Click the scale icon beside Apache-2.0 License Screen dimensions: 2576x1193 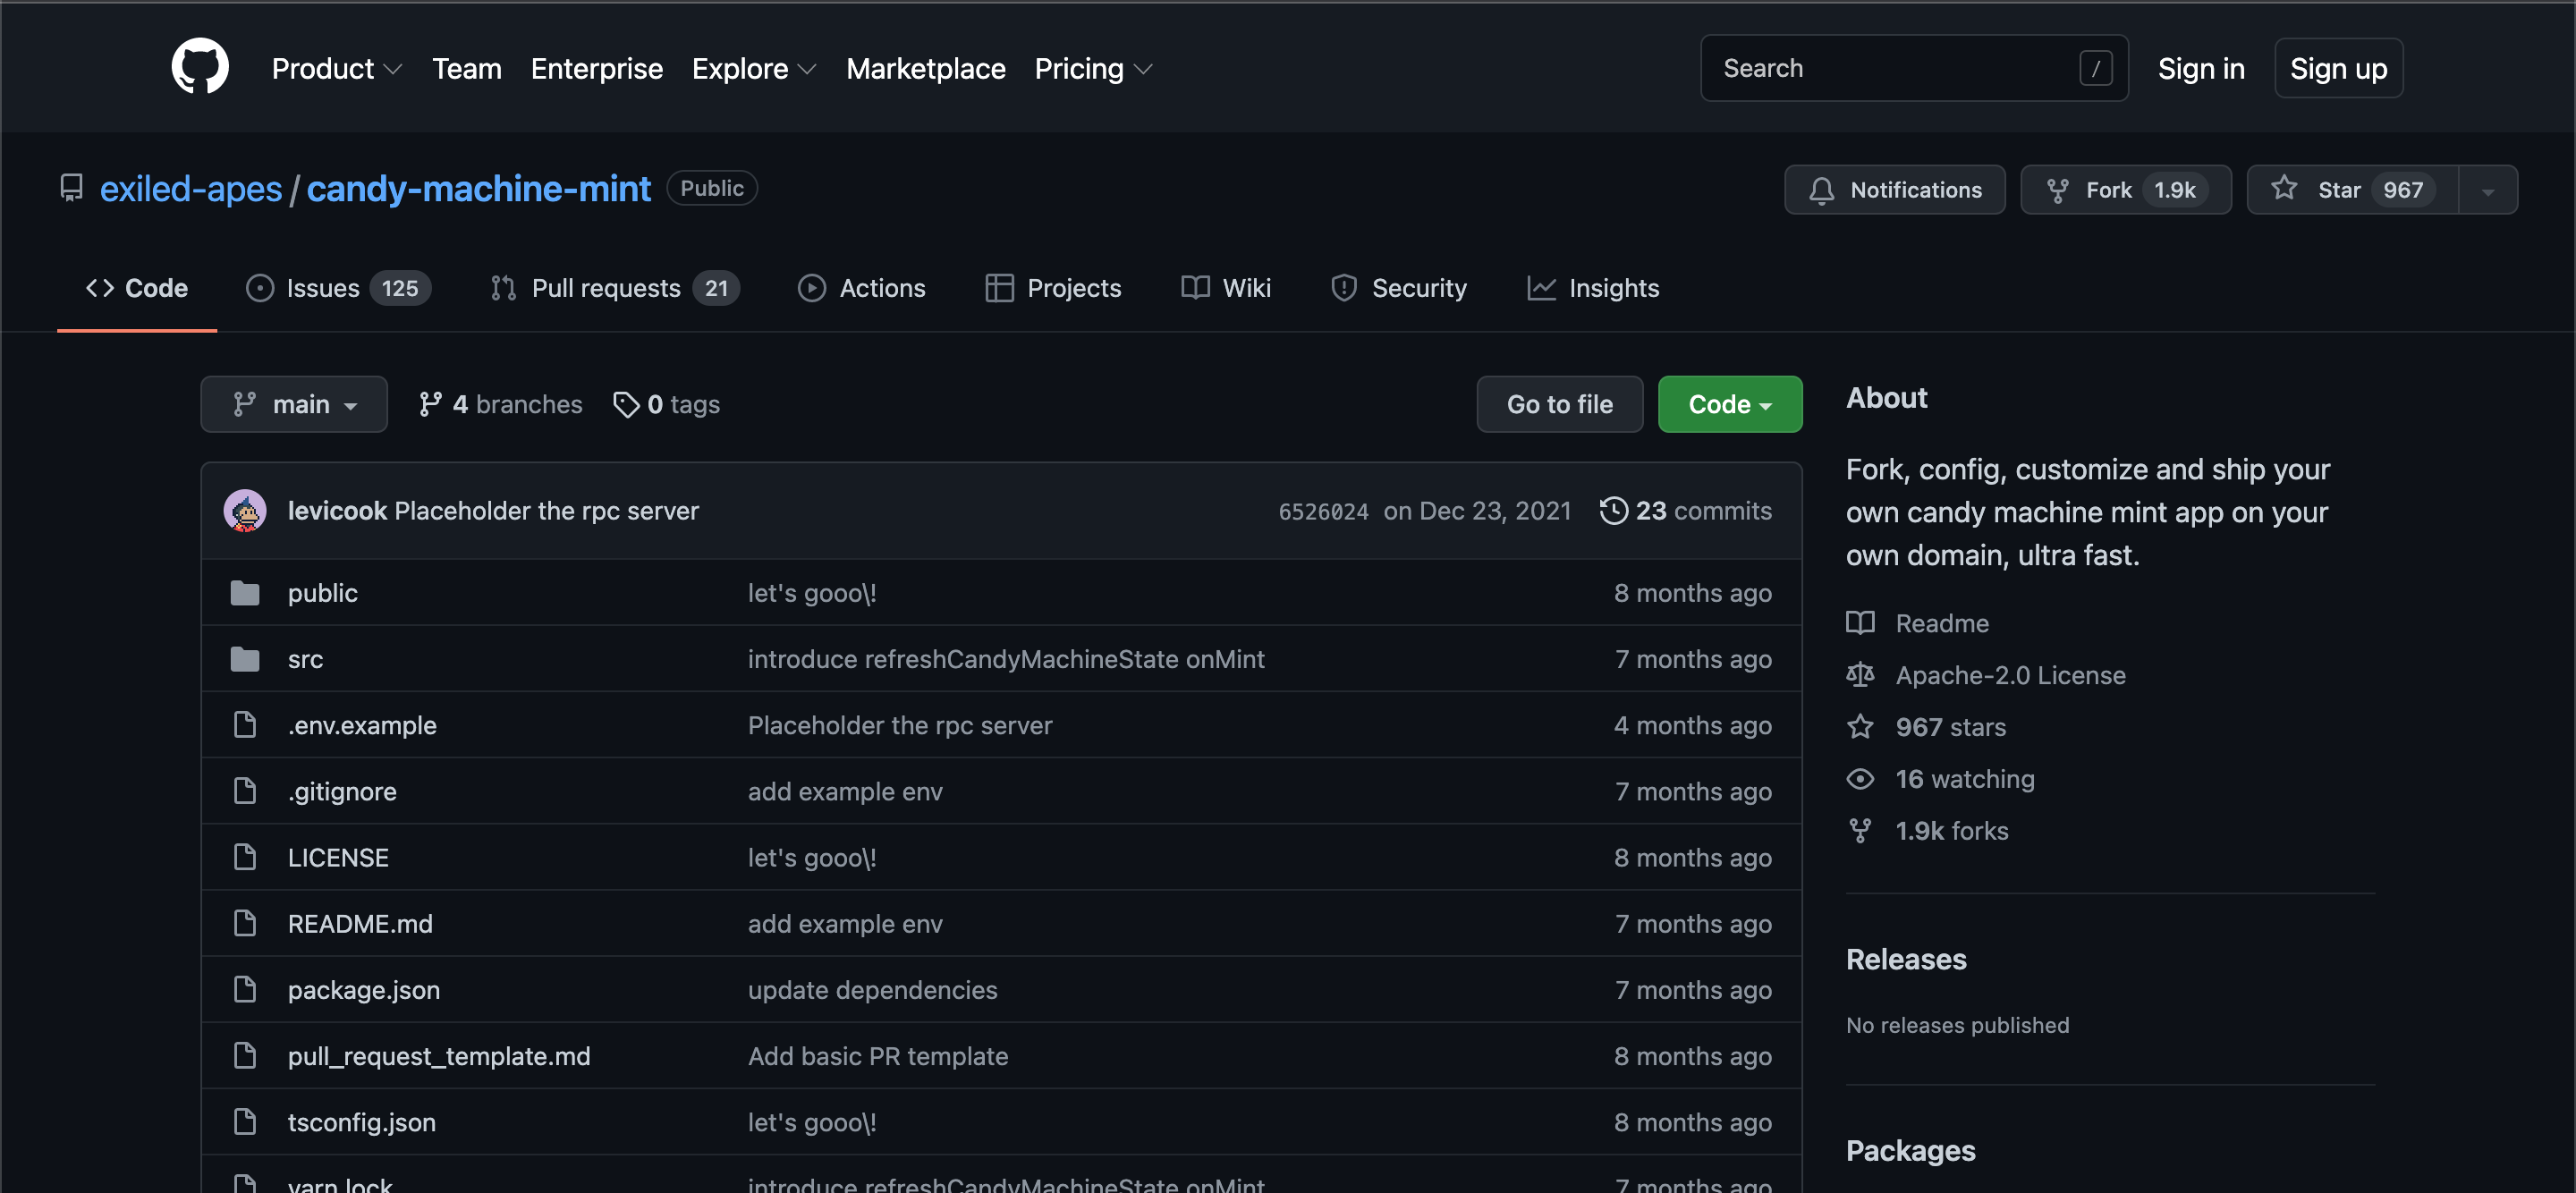pos(1860,675)
